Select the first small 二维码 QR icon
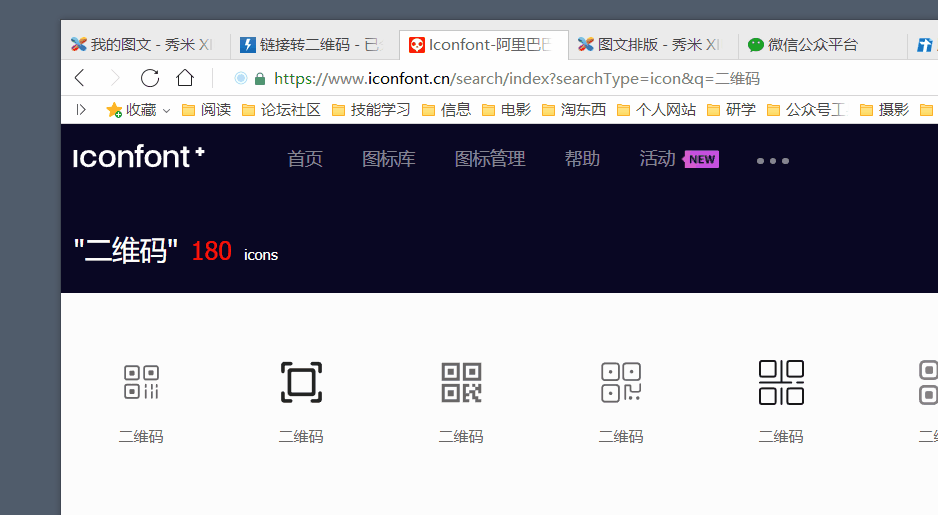 click(141, 382)
